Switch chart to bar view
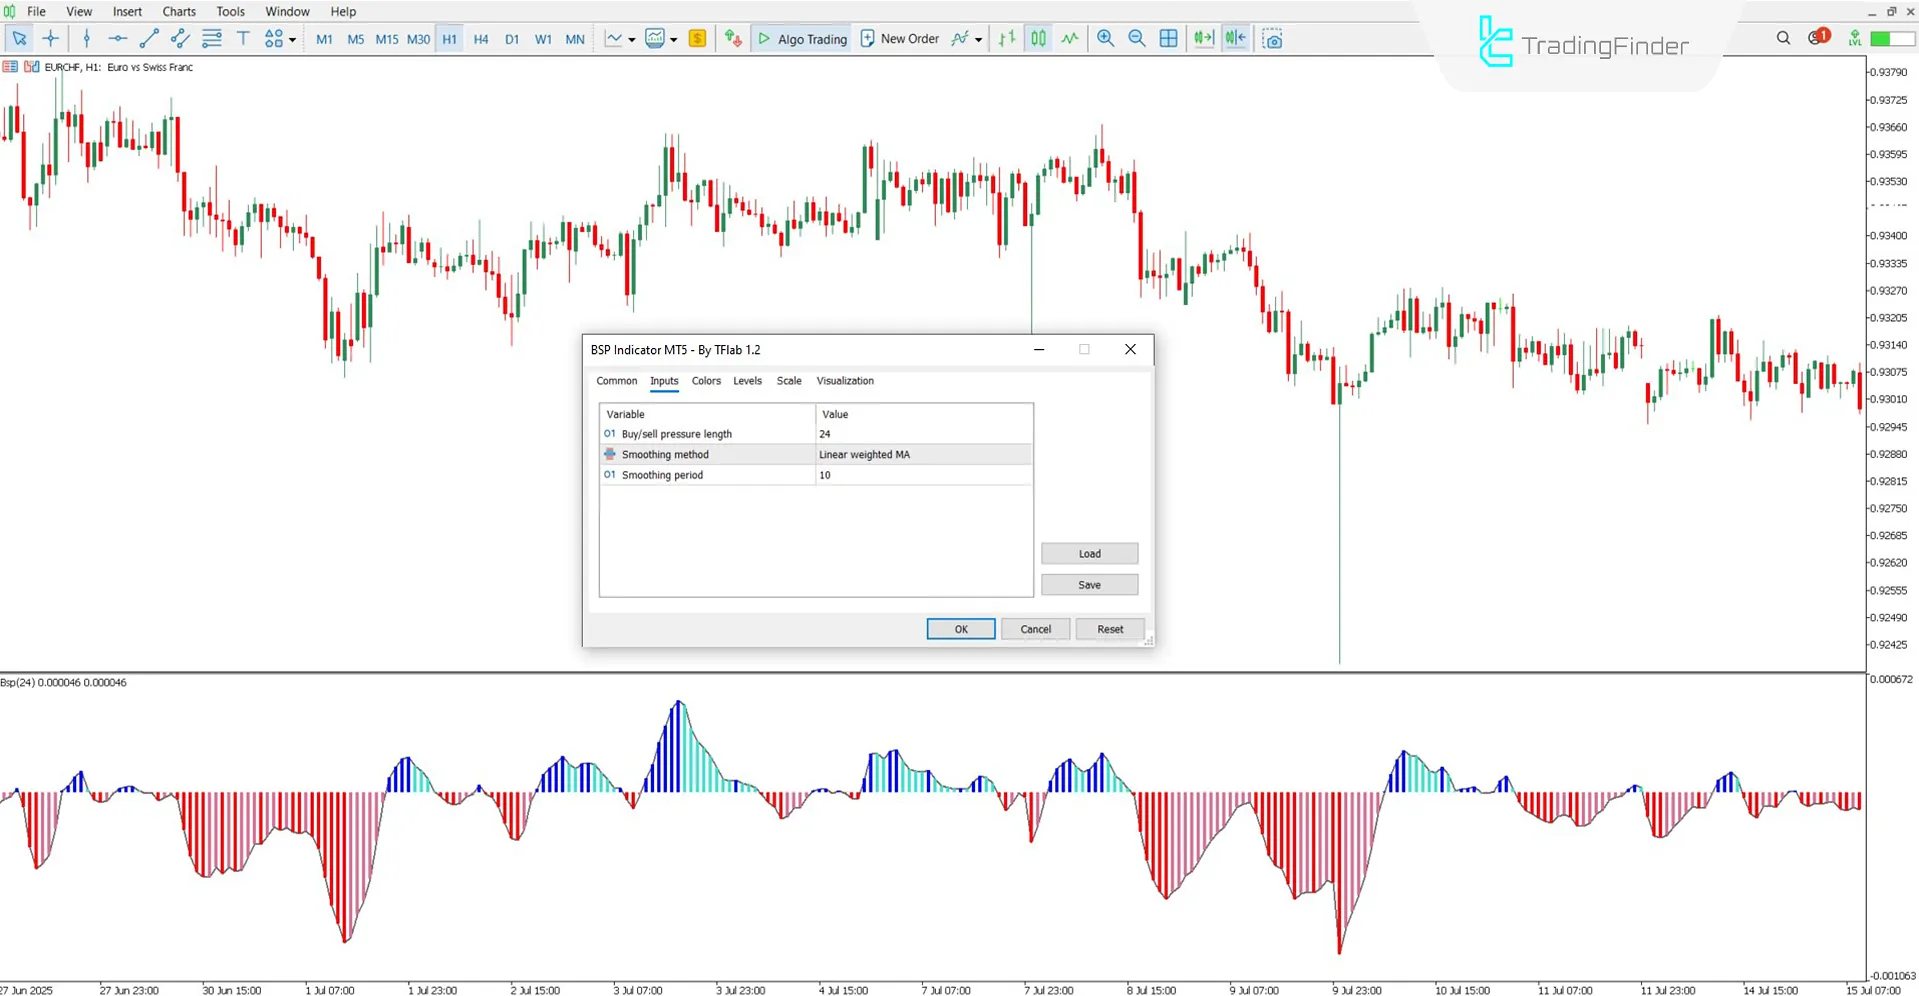The height and width of the screenshot is (996, 1919). 1006,38
